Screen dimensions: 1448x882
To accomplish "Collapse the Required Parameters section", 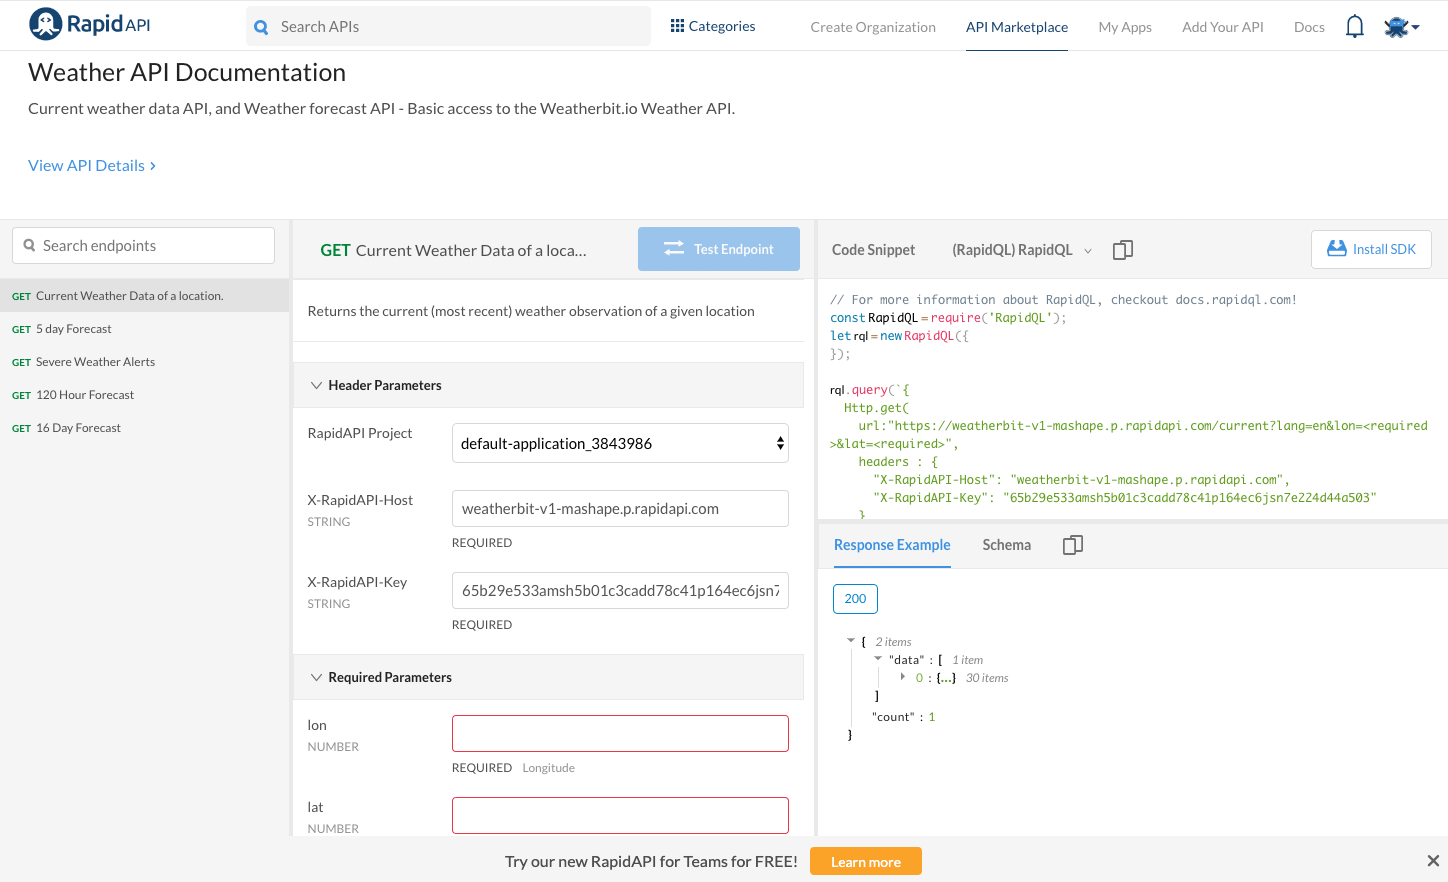I will 316,677.
